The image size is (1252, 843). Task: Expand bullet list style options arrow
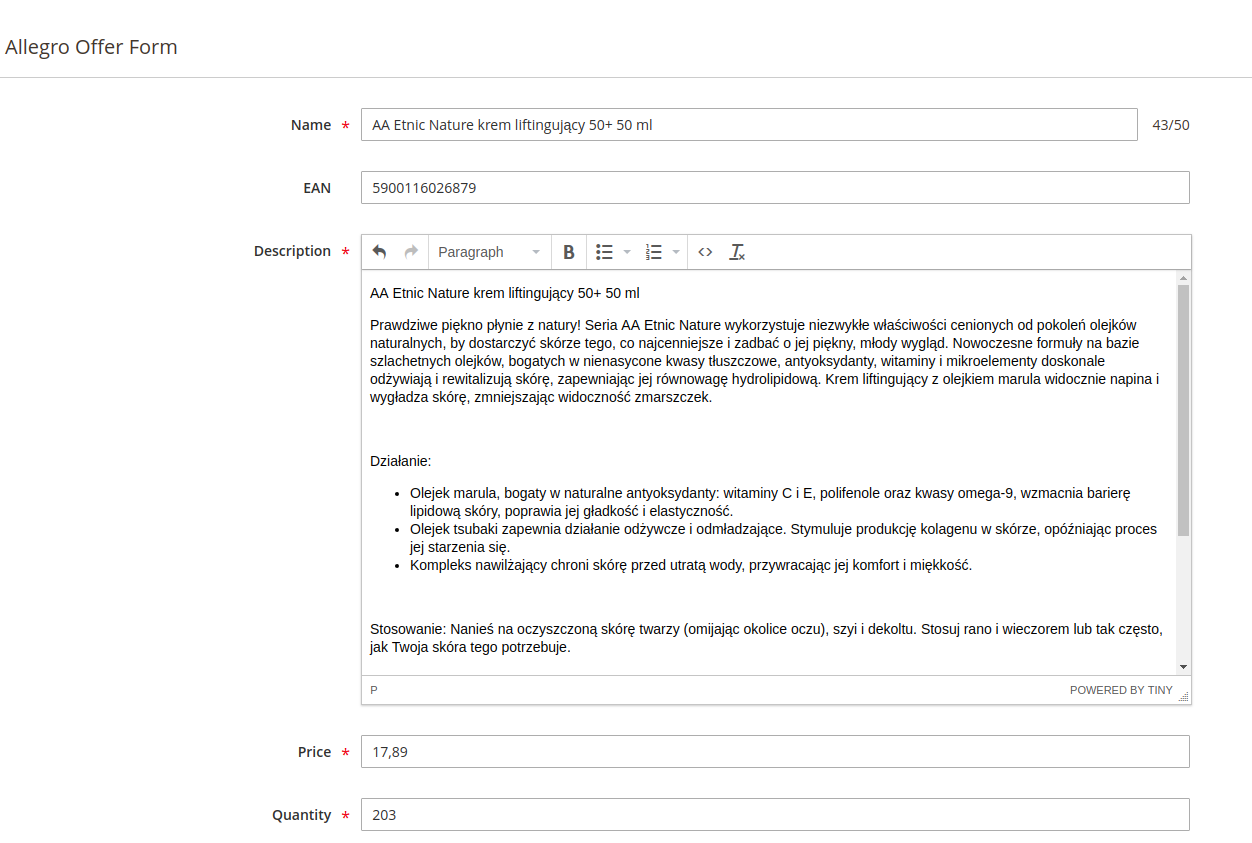point(627,252)
